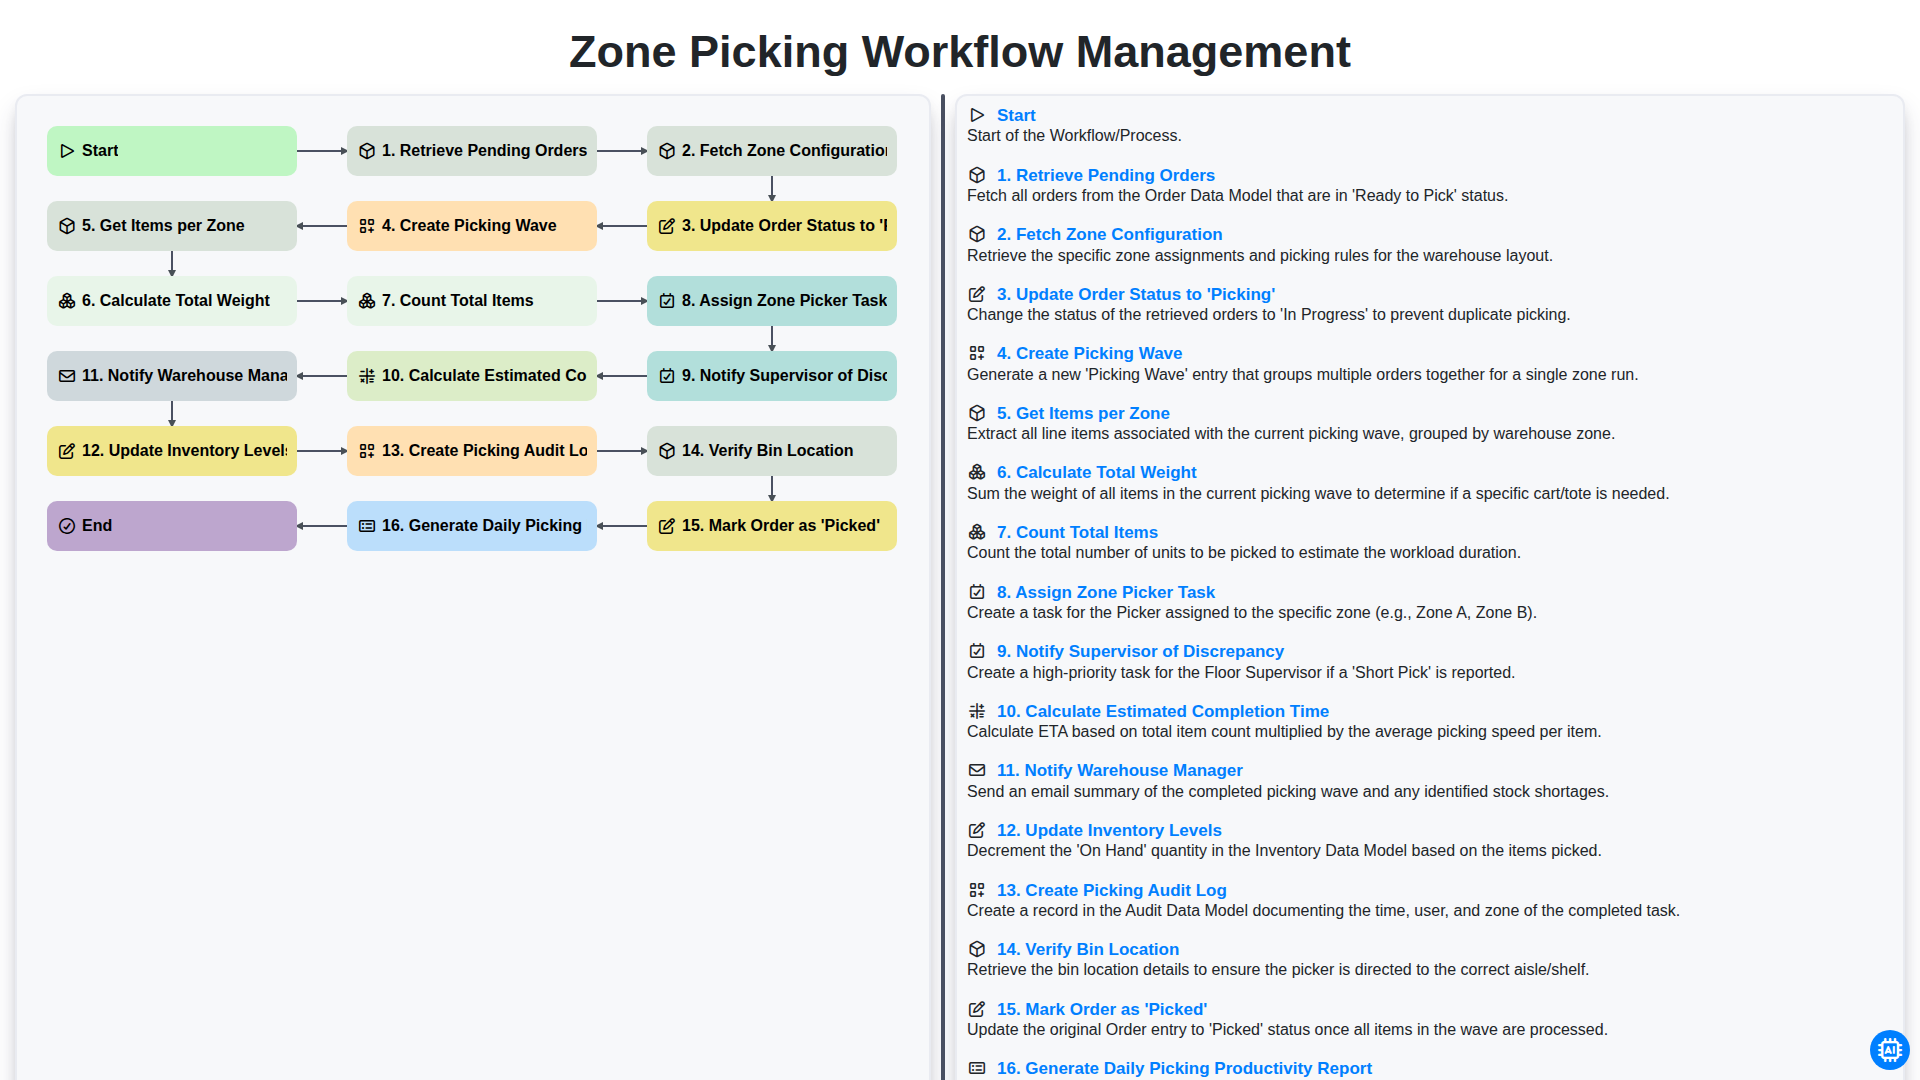The height and width of the screenshot is (1080, 1920).
Task: Click the report icon beside list item 16
Action: pyautogui.click(x=977, y=1068)
